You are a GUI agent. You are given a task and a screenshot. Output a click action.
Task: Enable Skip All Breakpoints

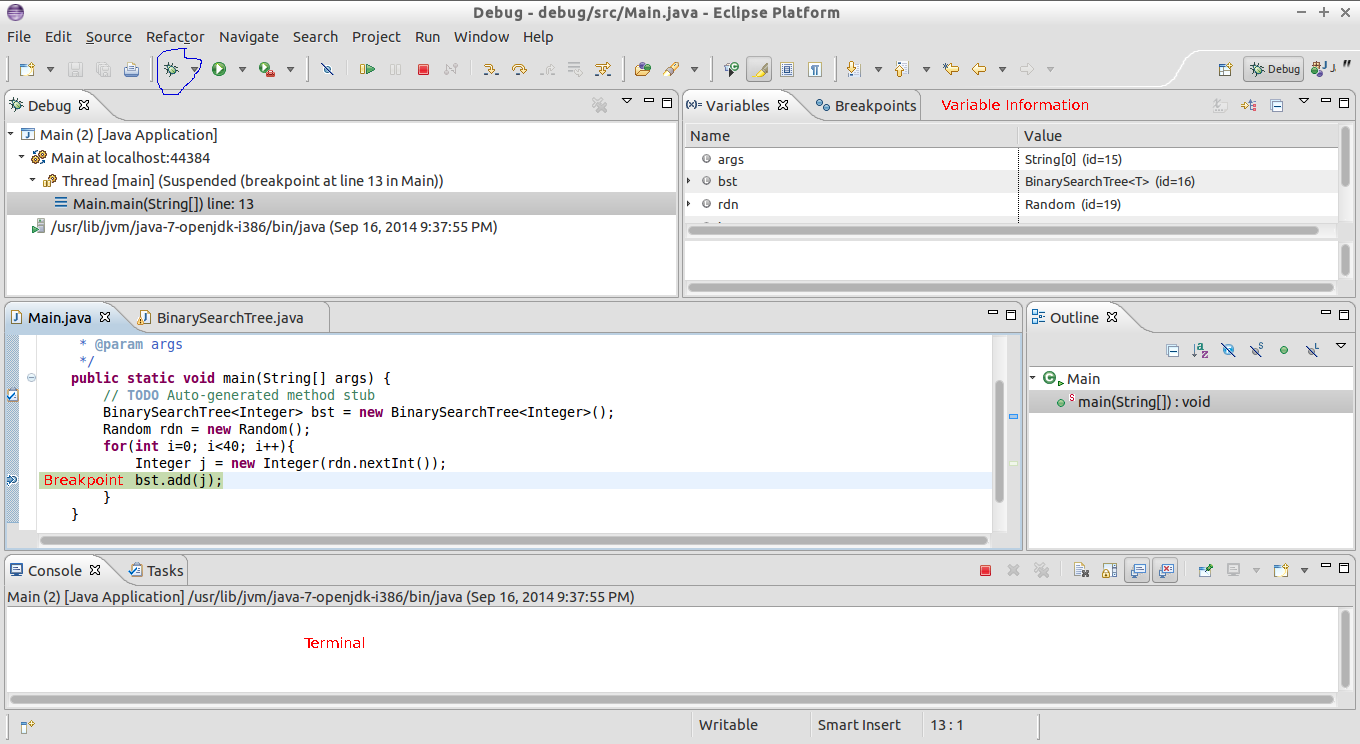tap(329, 68)
